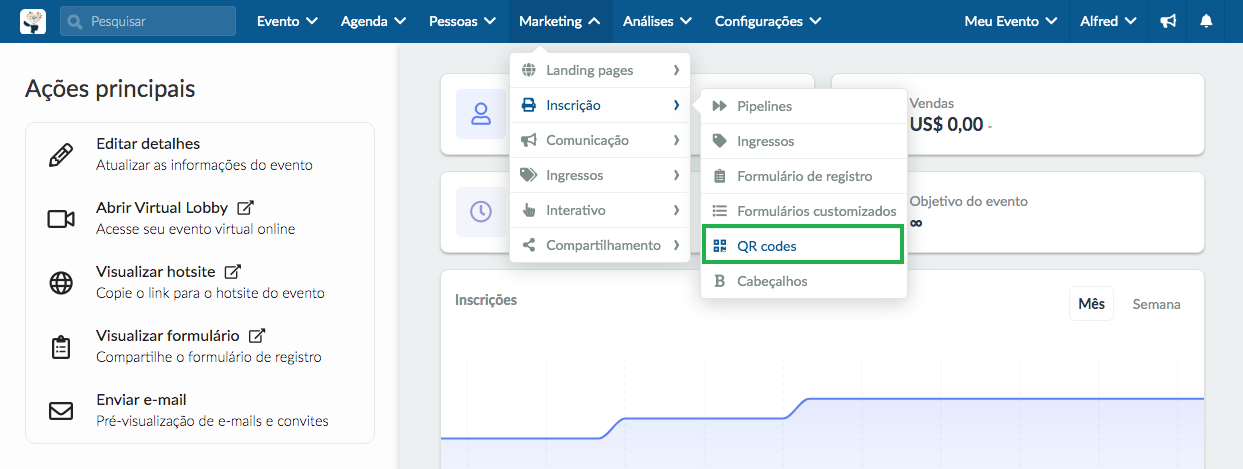Click Visualizar formulário link
Image resolution: width=1243 pixels, height=469 pixels.
(168, 336)
